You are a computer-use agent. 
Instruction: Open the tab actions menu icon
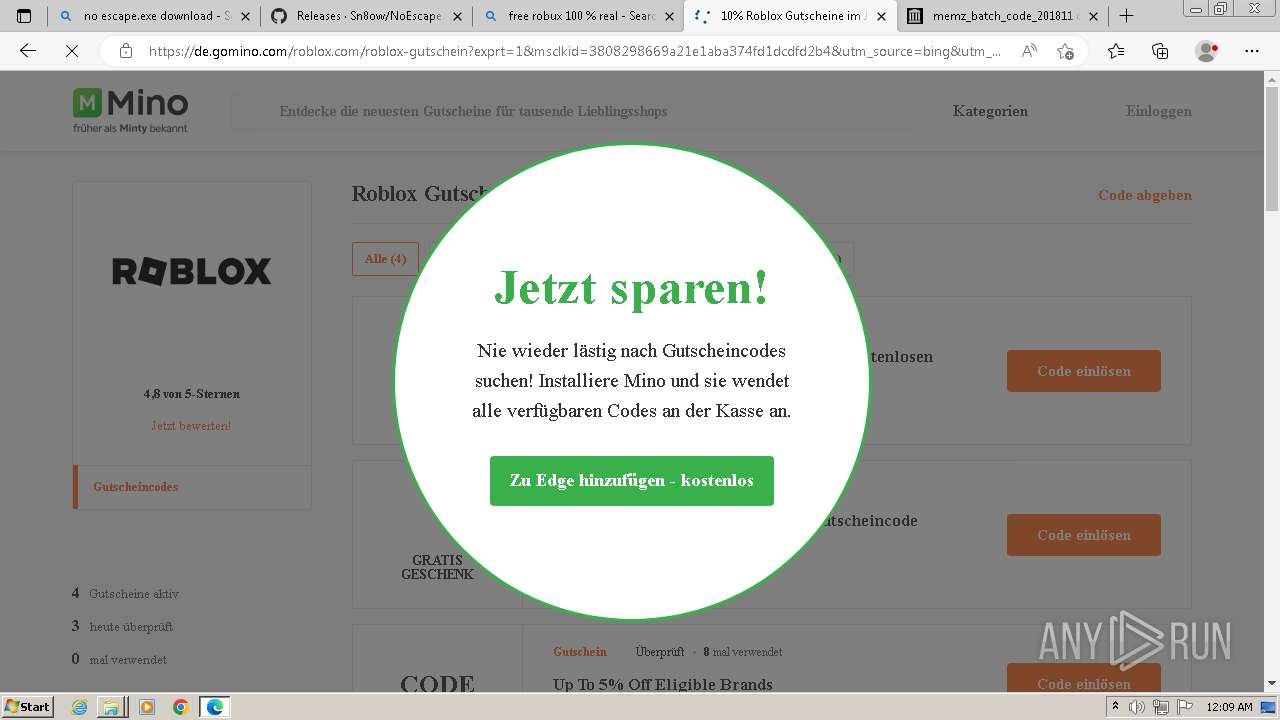24,16
